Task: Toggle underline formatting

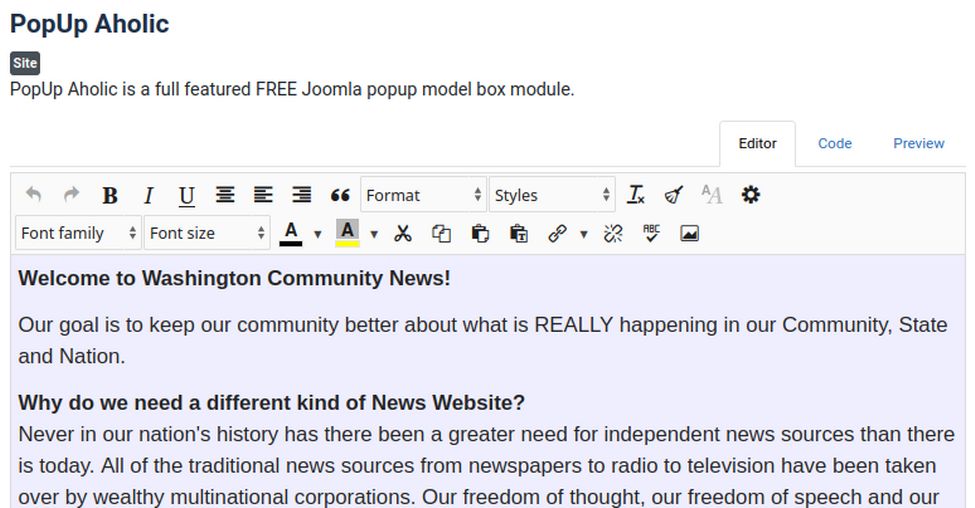Action: point(186,195)
